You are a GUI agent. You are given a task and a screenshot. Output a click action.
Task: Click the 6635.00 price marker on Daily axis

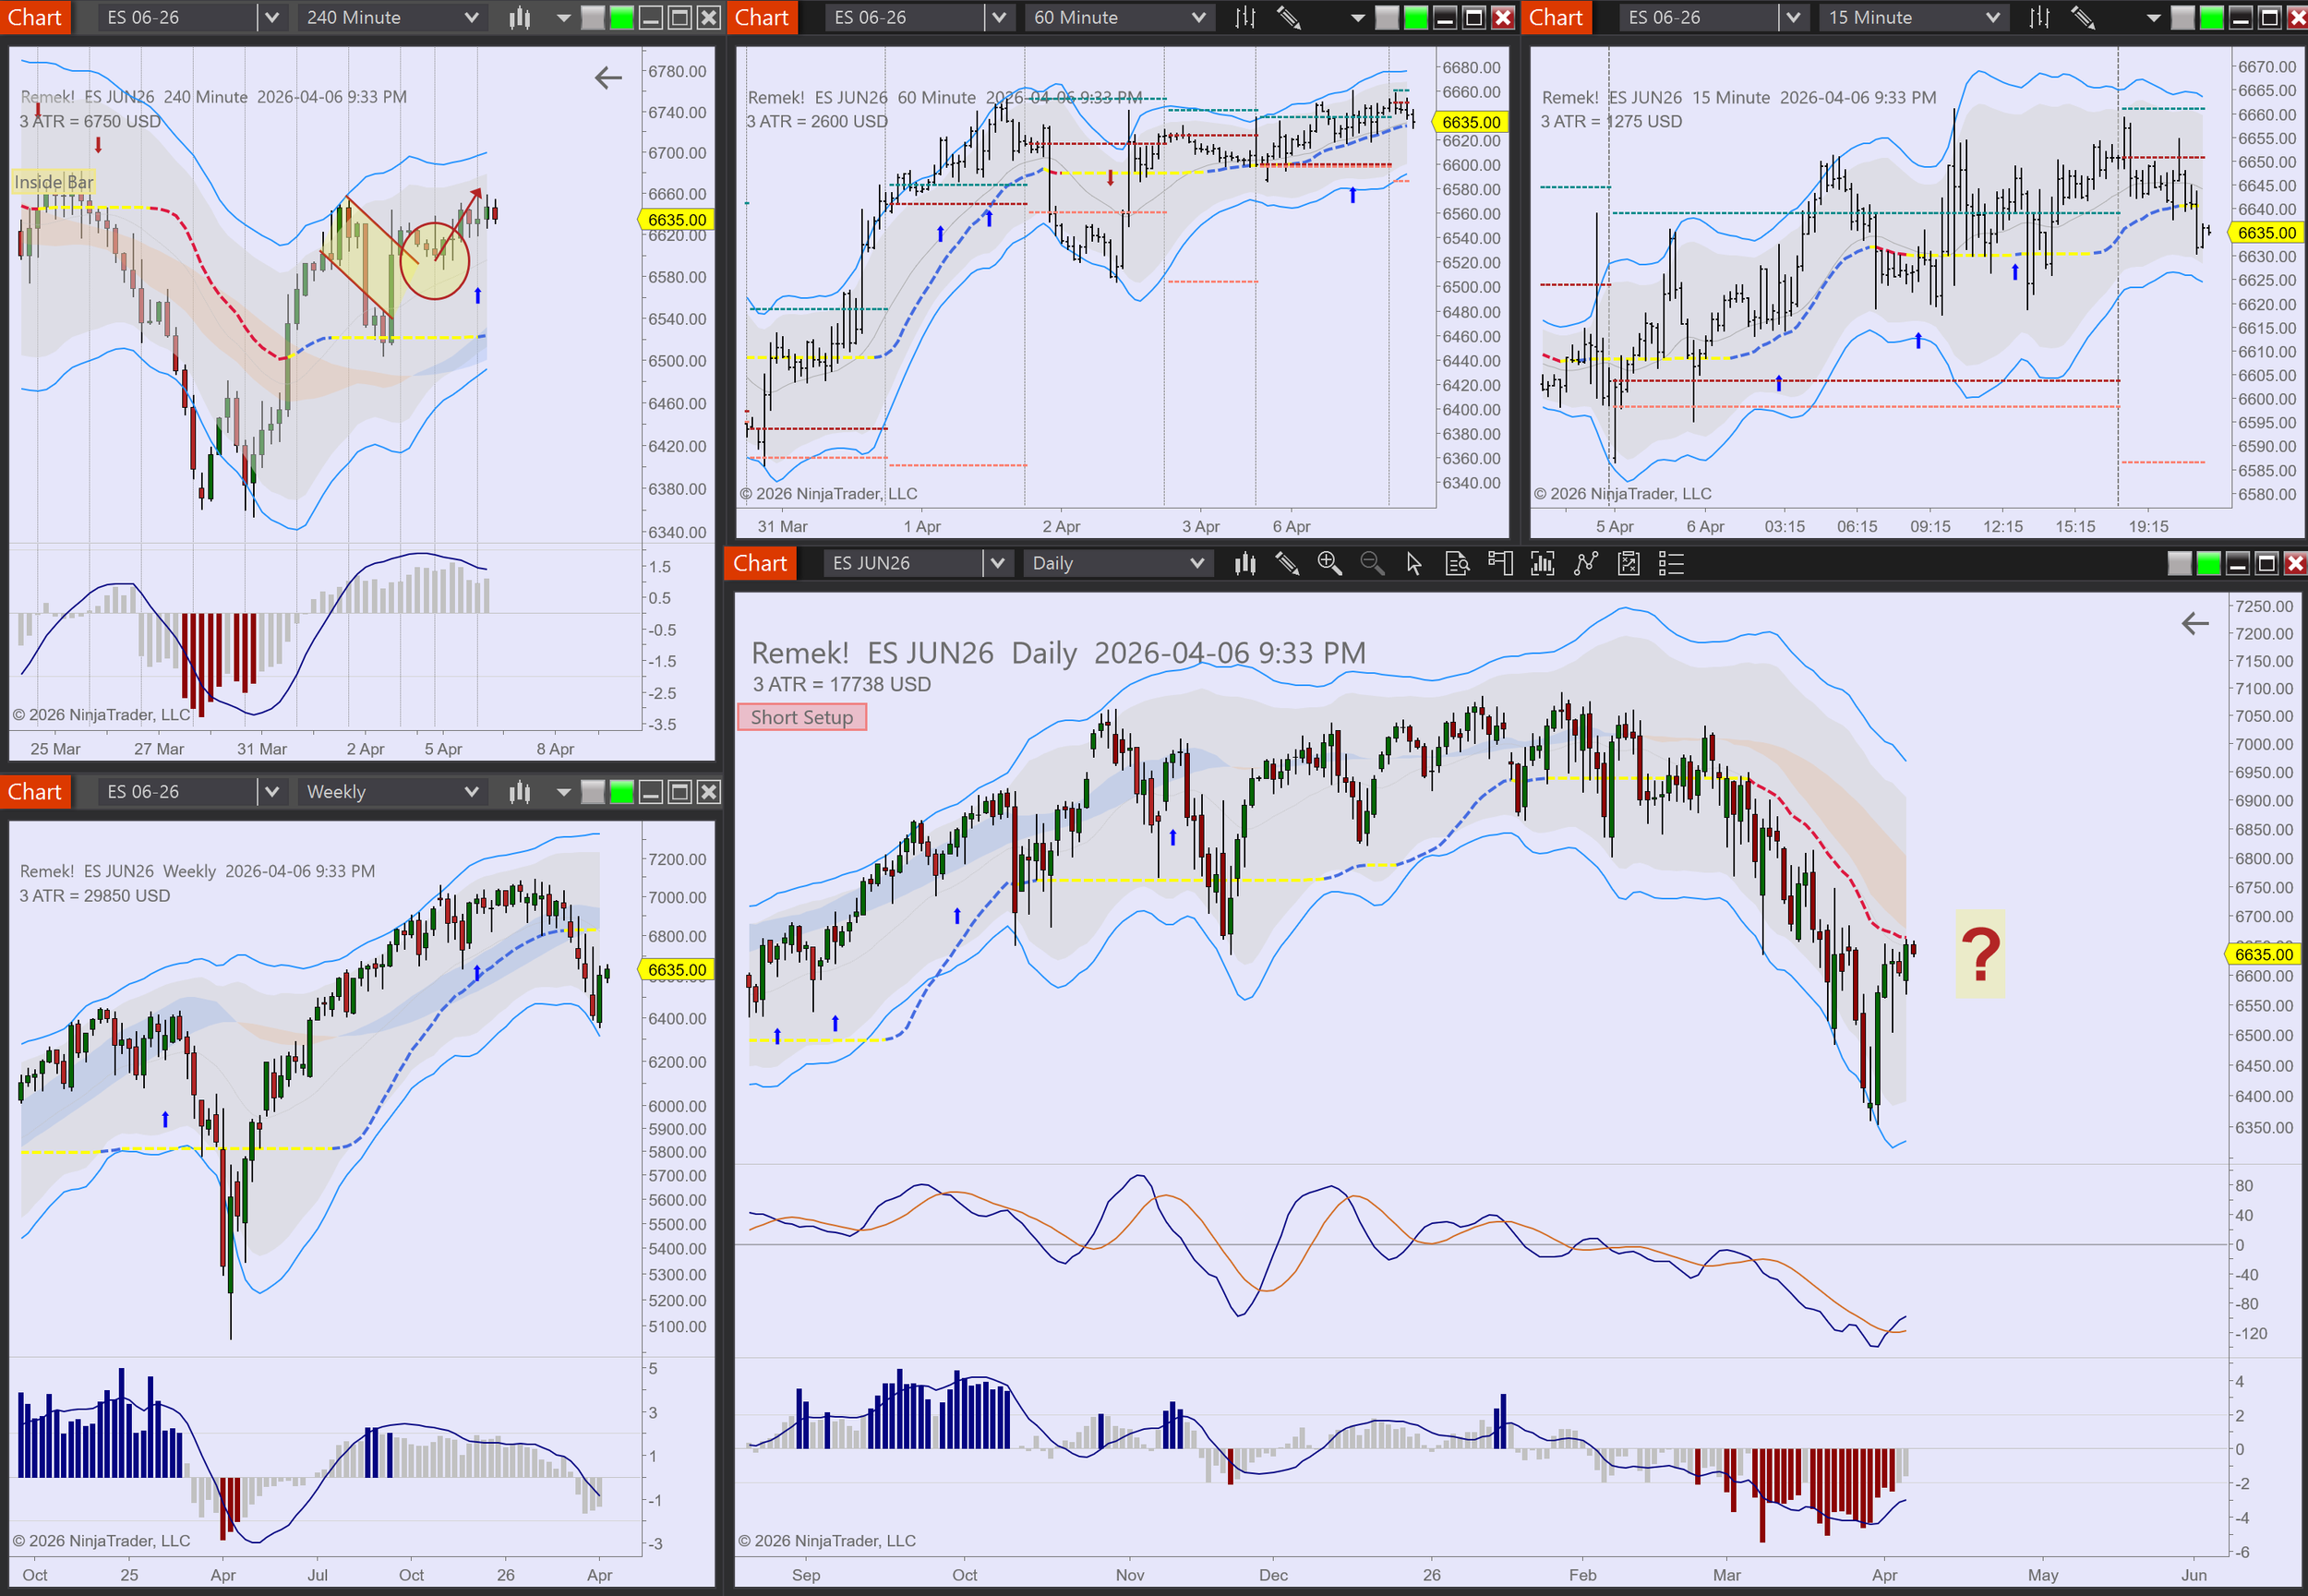point(2263,954)
